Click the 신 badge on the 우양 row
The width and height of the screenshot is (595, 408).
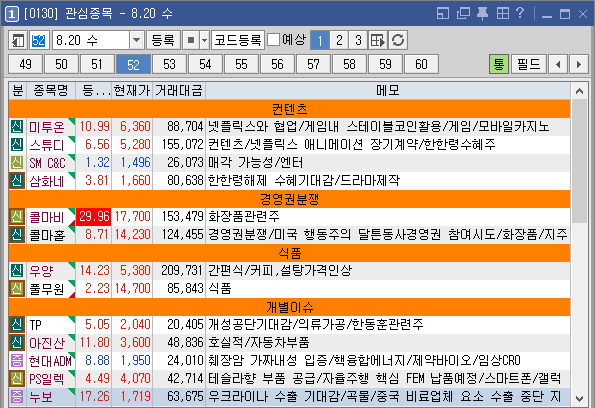[x=17, y=271]
